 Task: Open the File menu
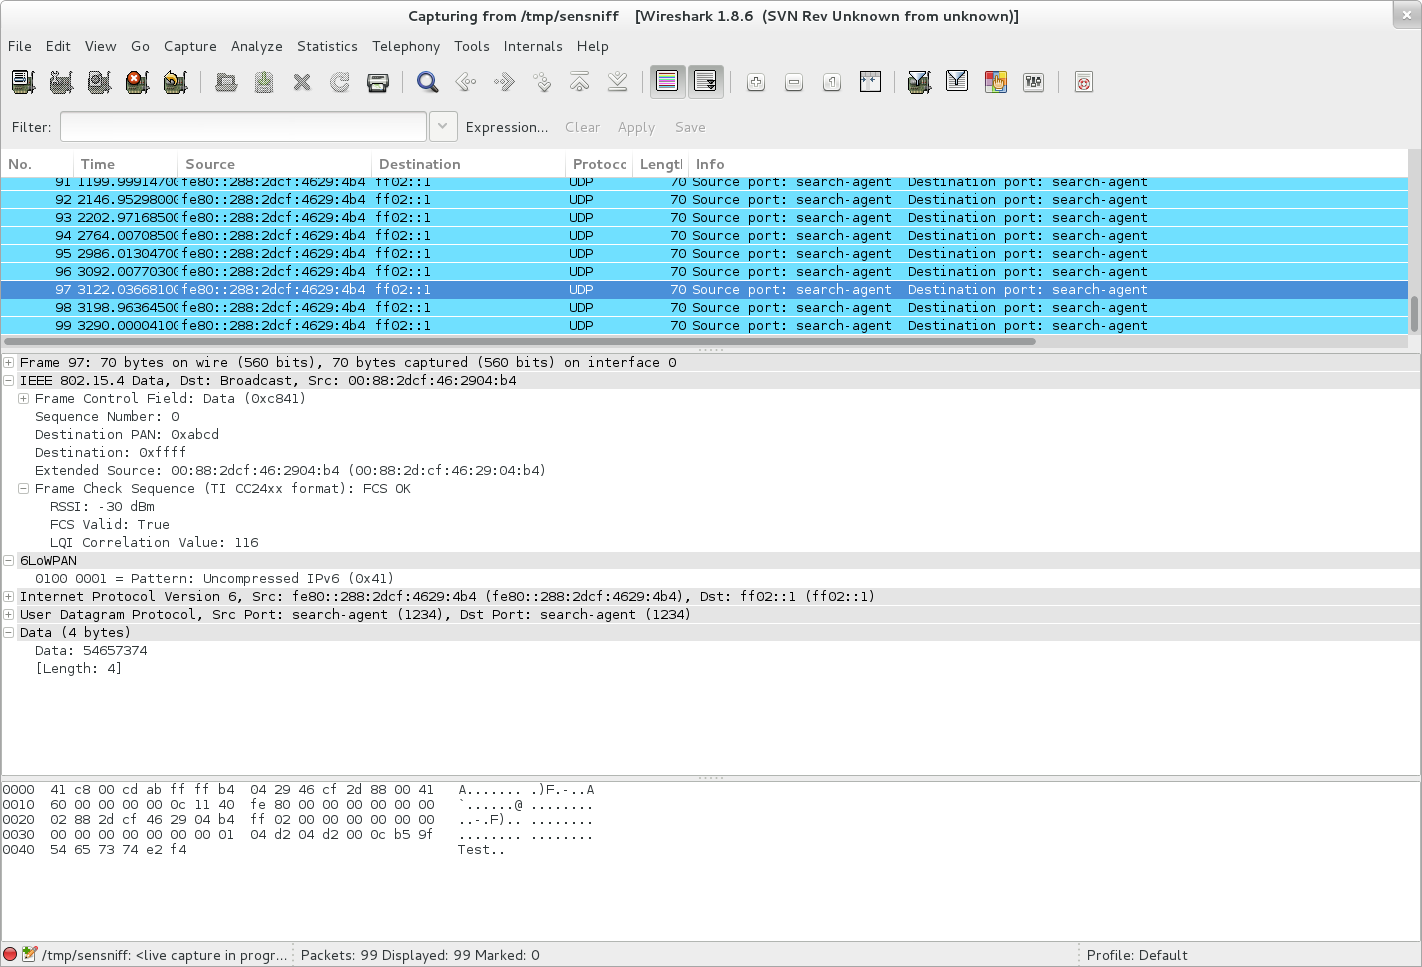[x=20, y=46]
